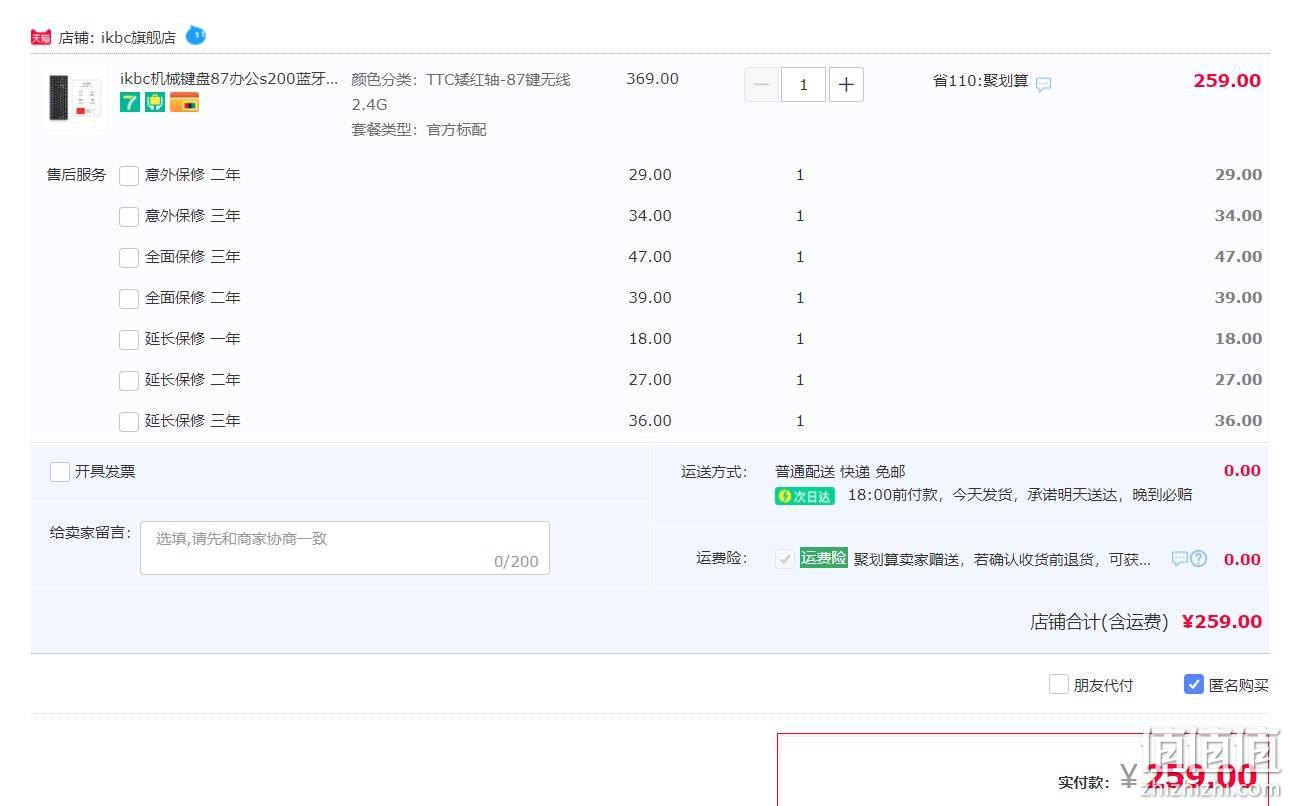Check 延长保修 三年 warranty option
The image size is (1290, 806).
[x=129, y=422]
